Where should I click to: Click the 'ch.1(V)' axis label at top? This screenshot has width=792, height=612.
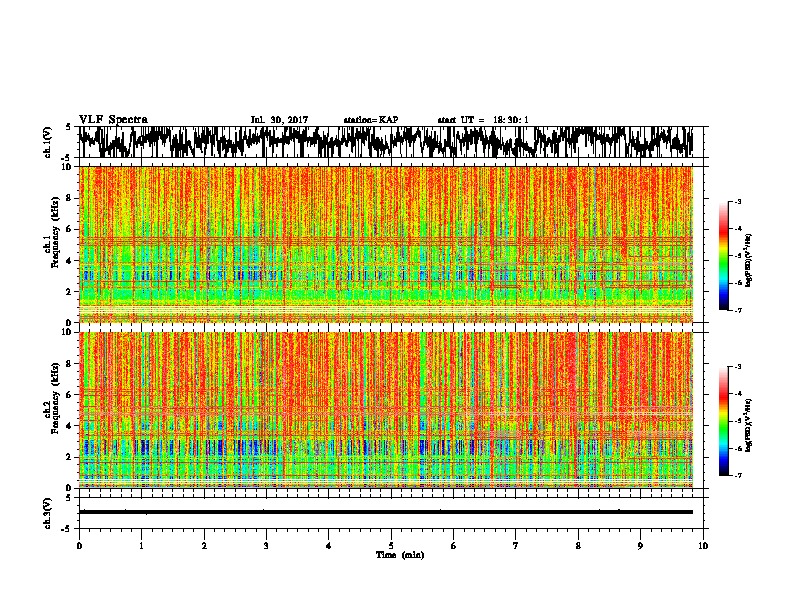48,142
